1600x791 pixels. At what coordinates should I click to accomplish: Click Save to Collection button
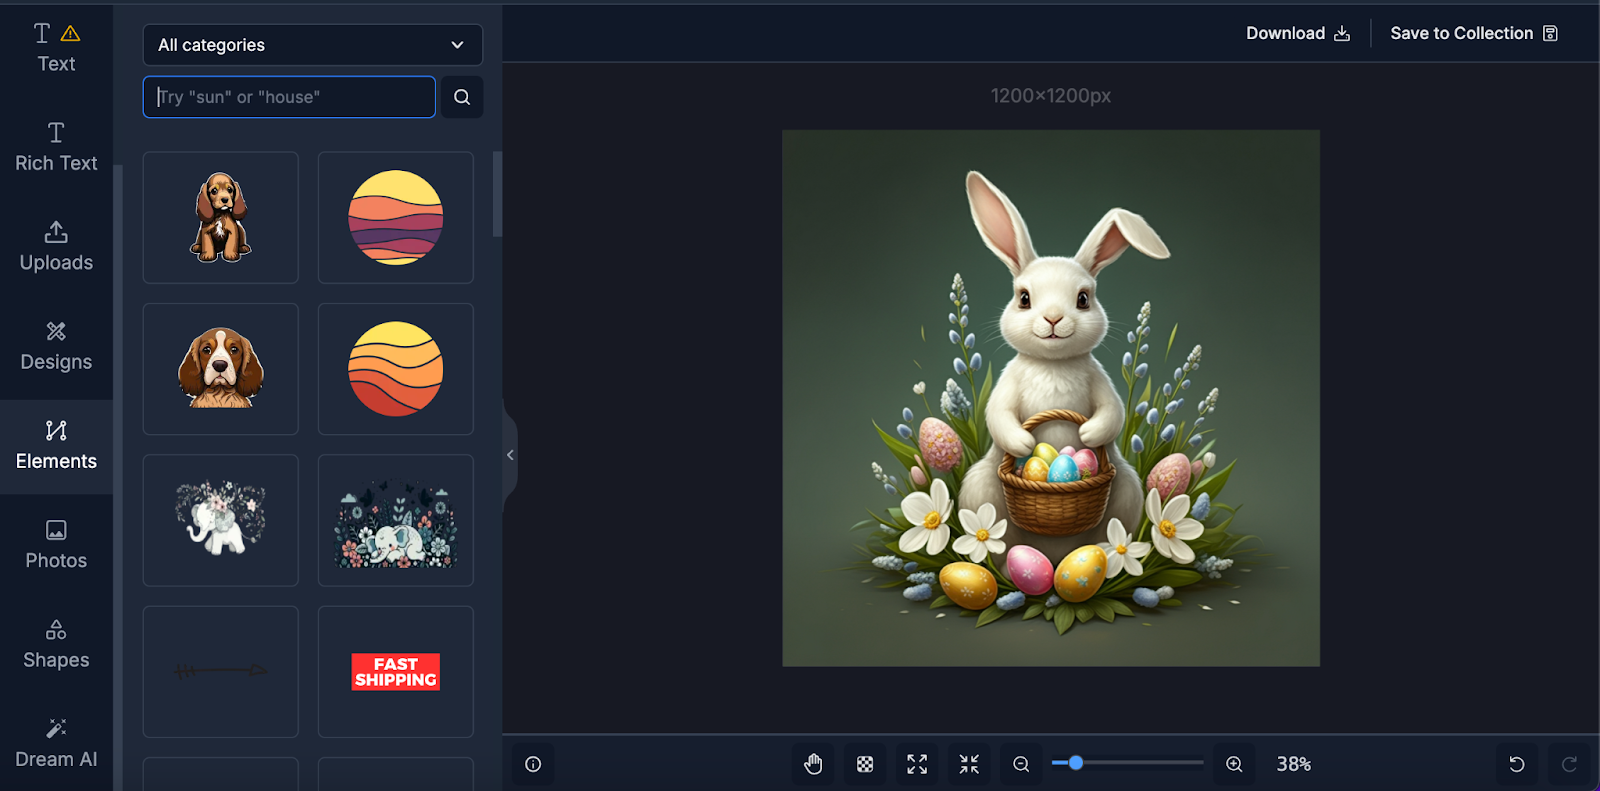[x=1474, y=33]
